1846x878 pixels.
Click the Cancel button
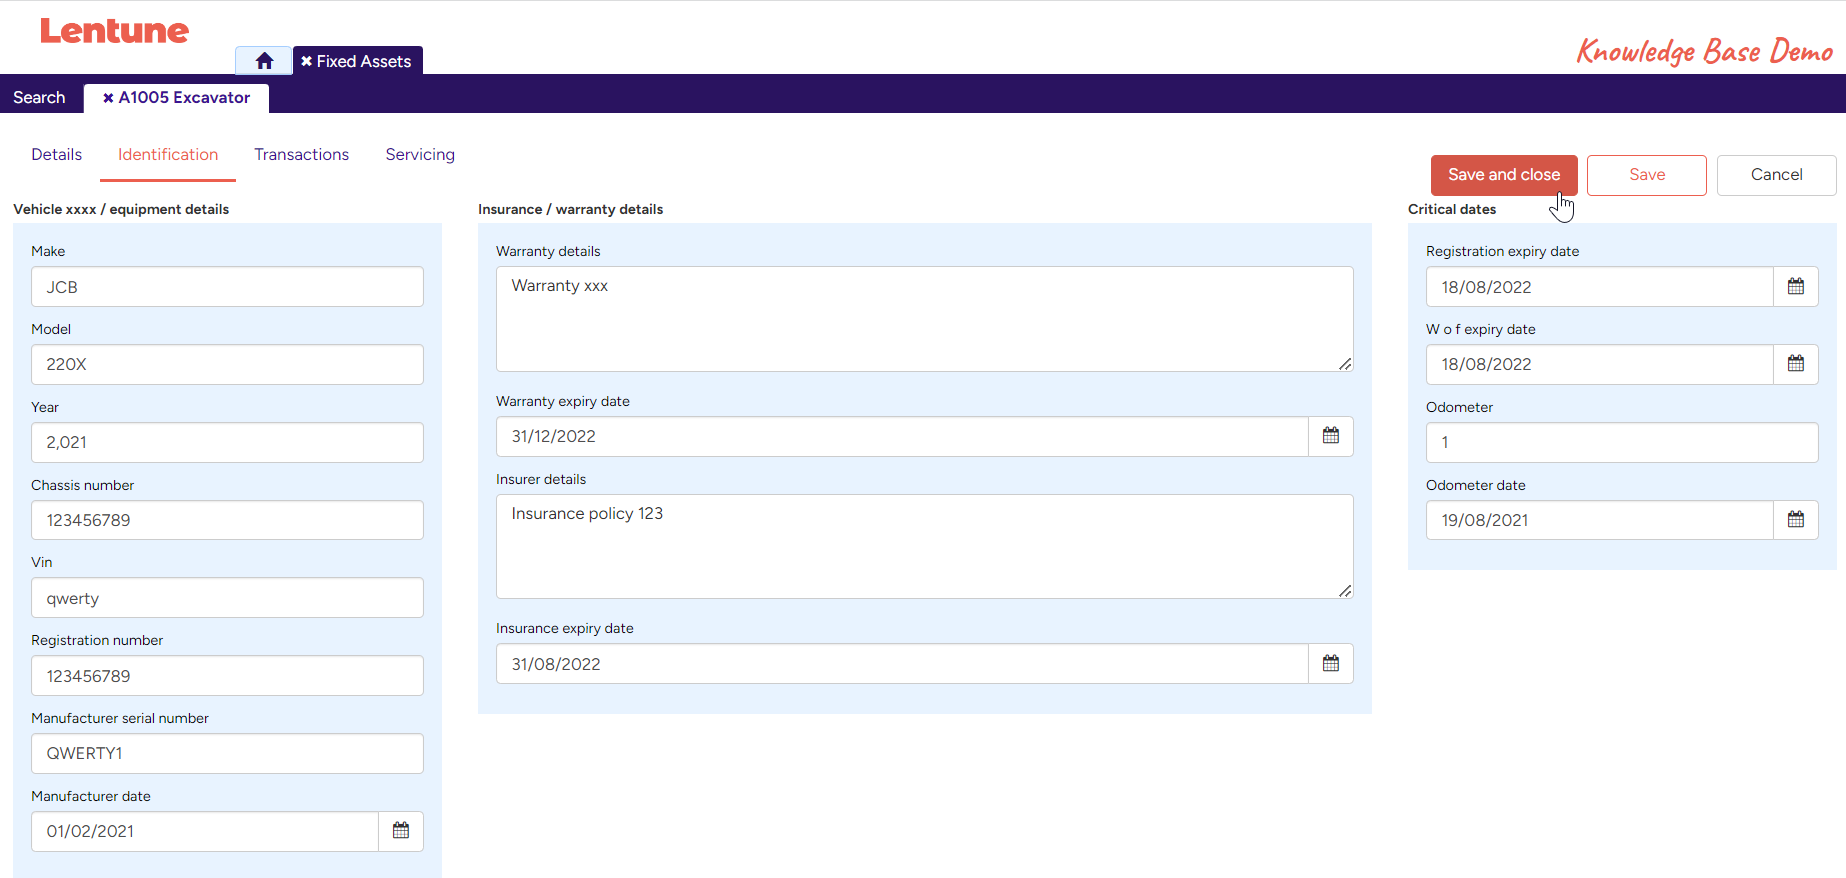(1777, 175)
